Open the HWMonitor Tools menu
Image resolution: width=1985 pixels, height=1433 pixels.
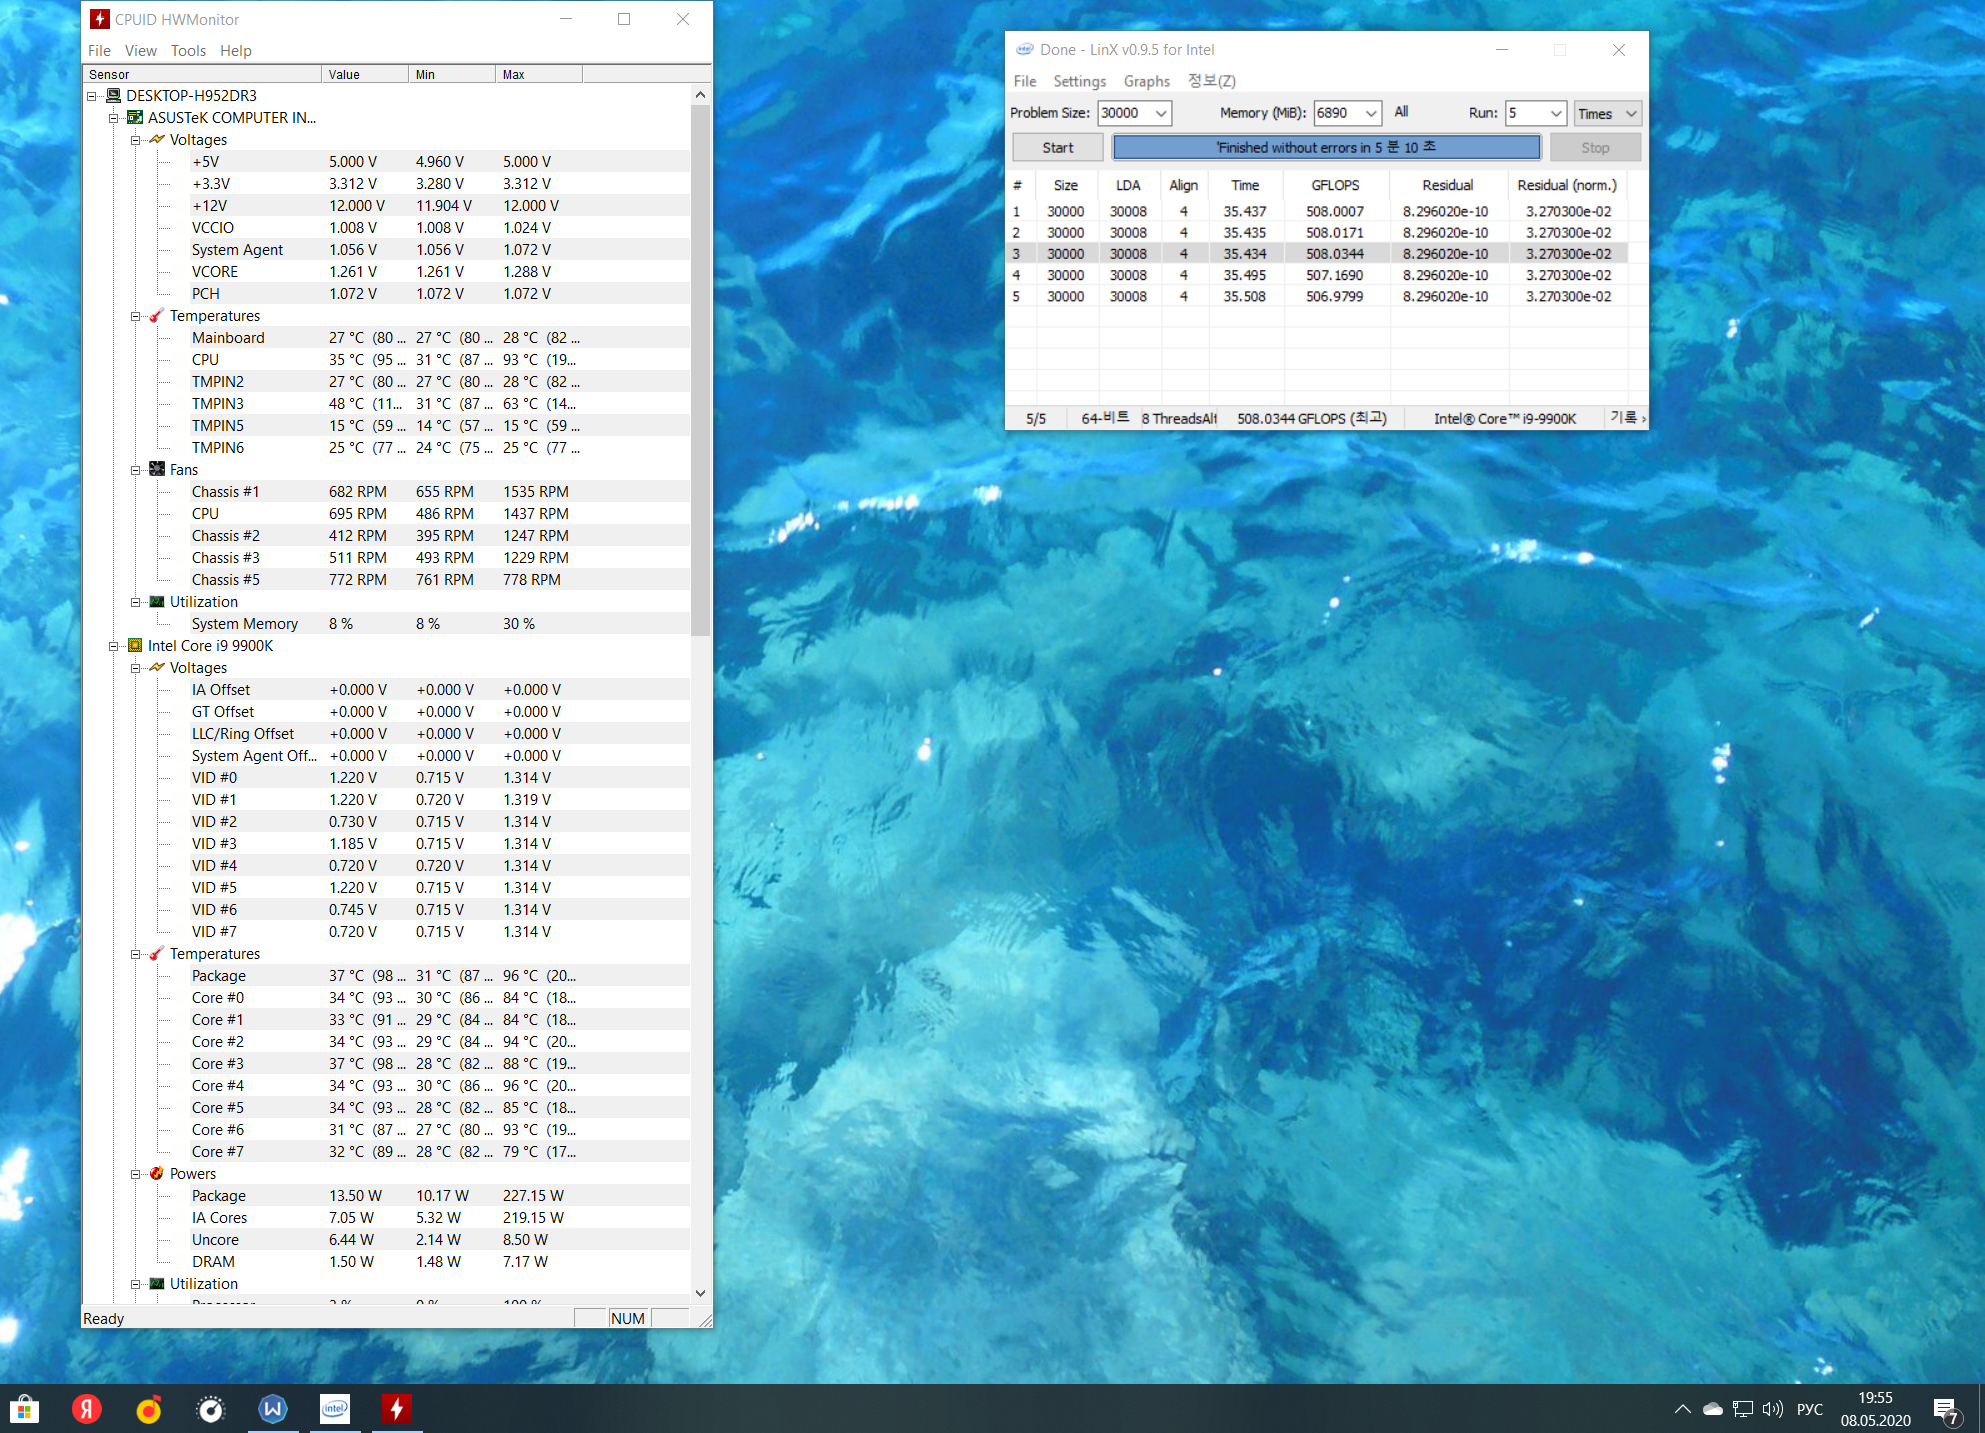pos(188,51)
